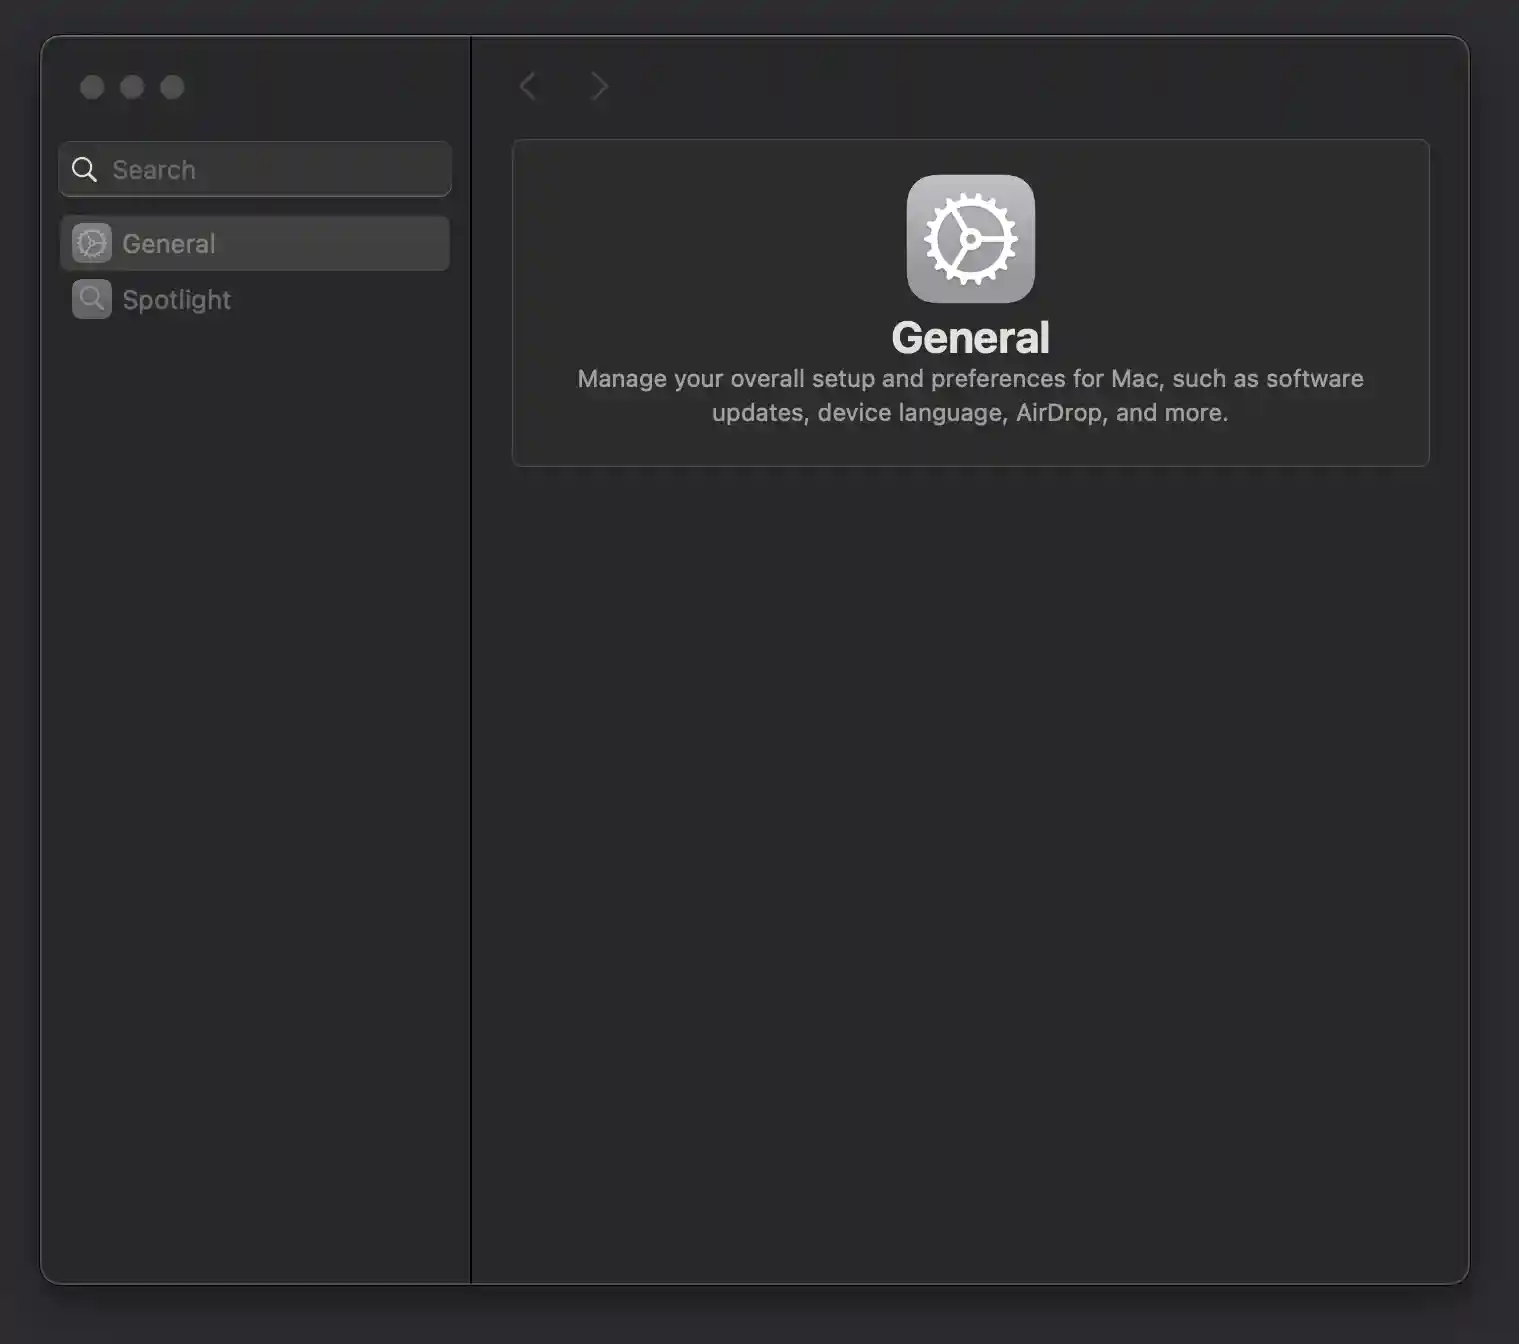Click the search magnifying glass icon
This screenshot has width=1519, height=1344.
84,169
